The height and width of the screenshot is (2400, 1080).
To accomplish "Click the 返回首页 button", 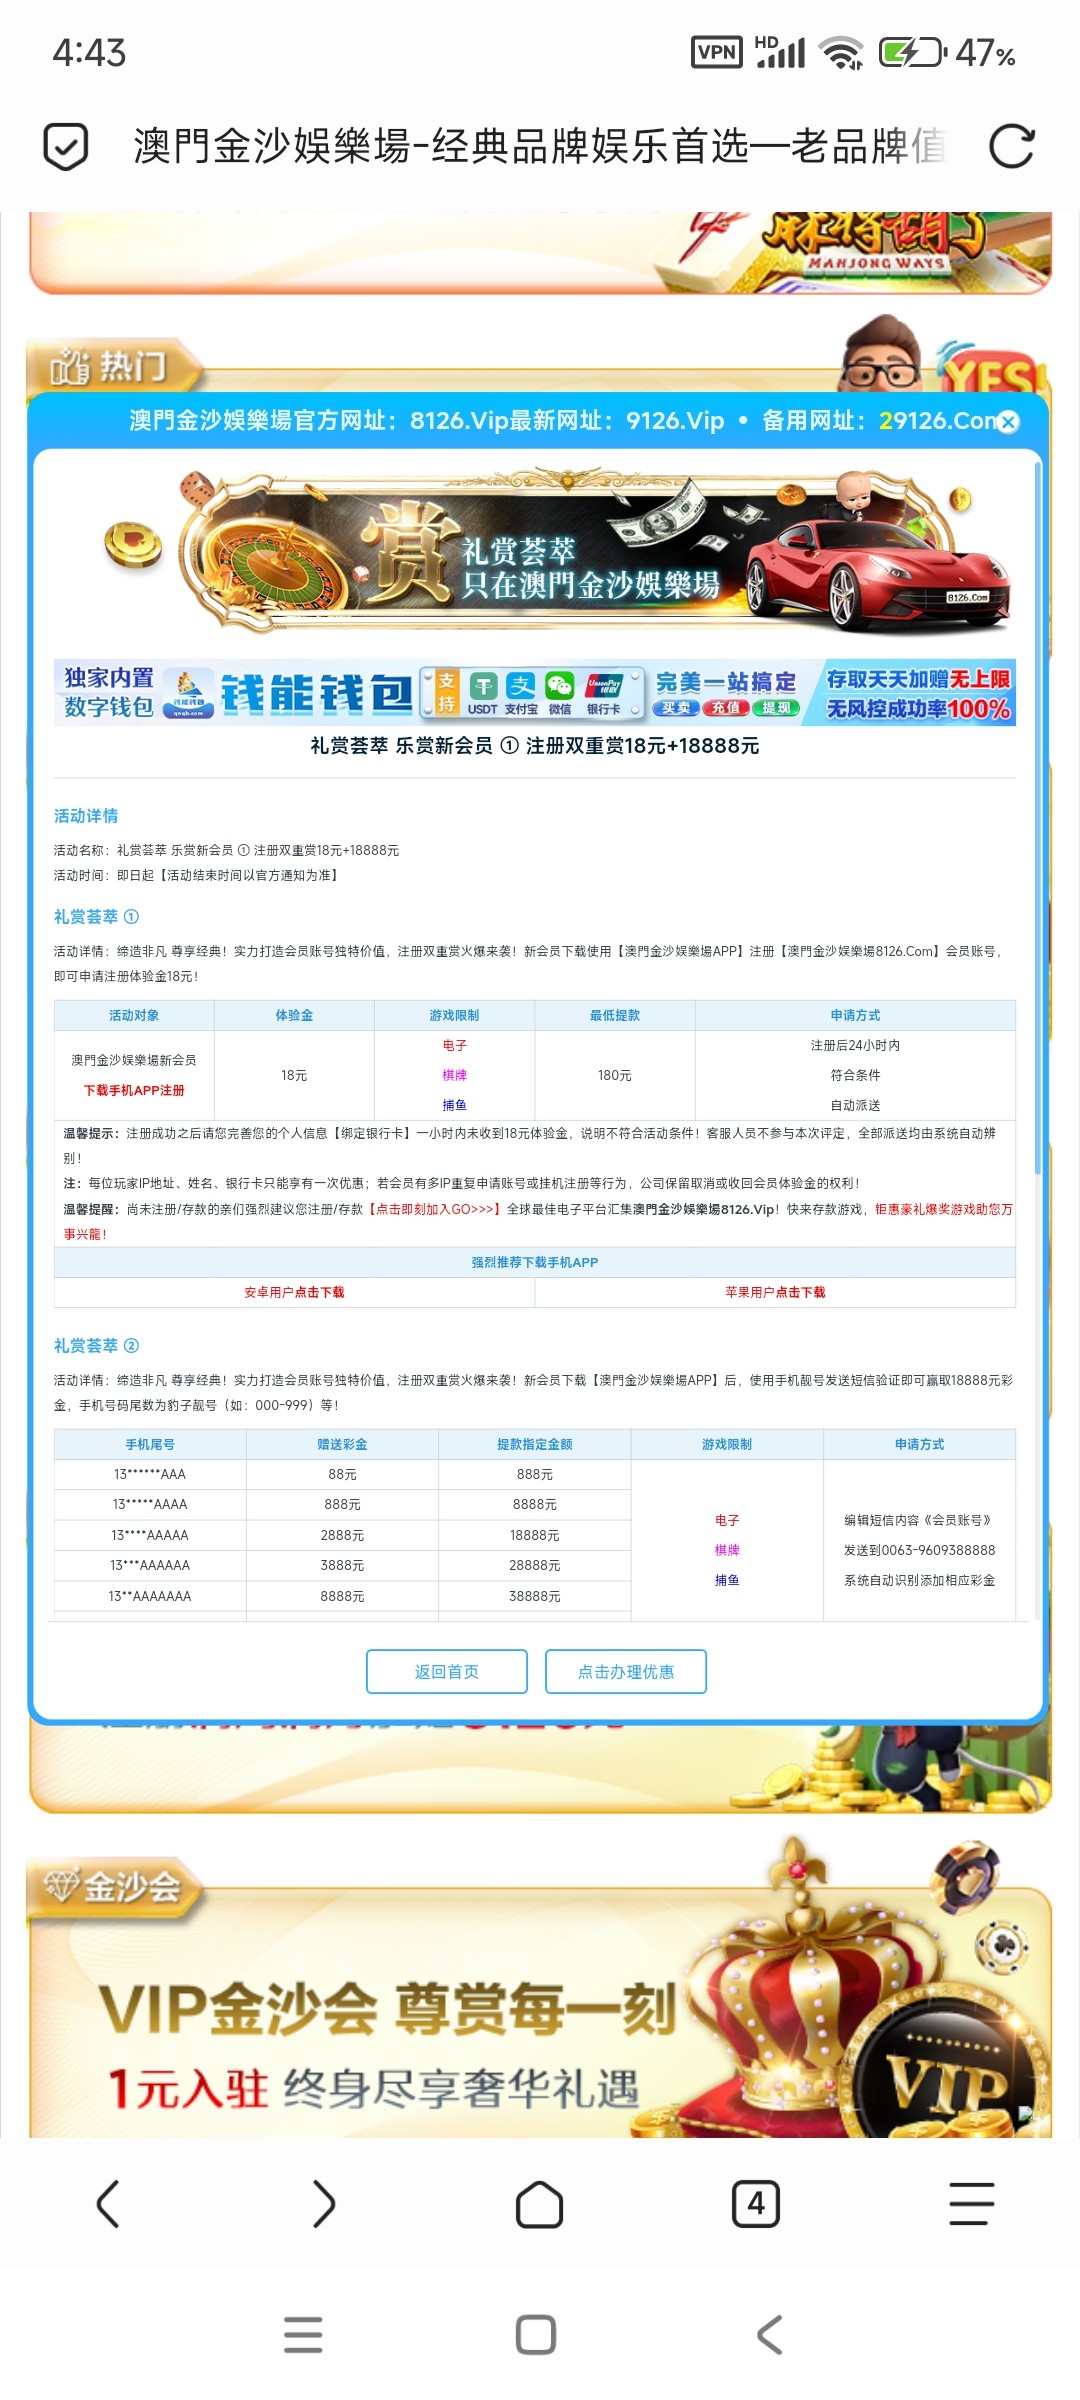I will (x=447, y=1671).
